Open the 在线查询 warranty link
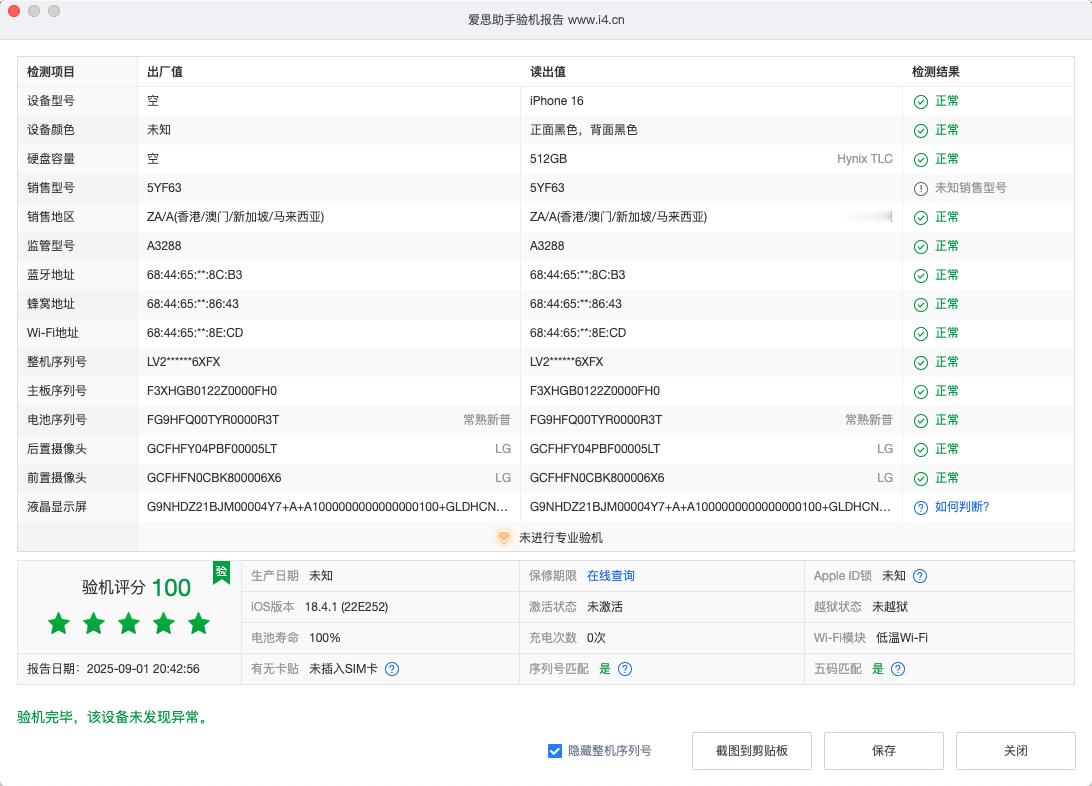This screenshot has height=786, width=1092. tap(611, 576)
